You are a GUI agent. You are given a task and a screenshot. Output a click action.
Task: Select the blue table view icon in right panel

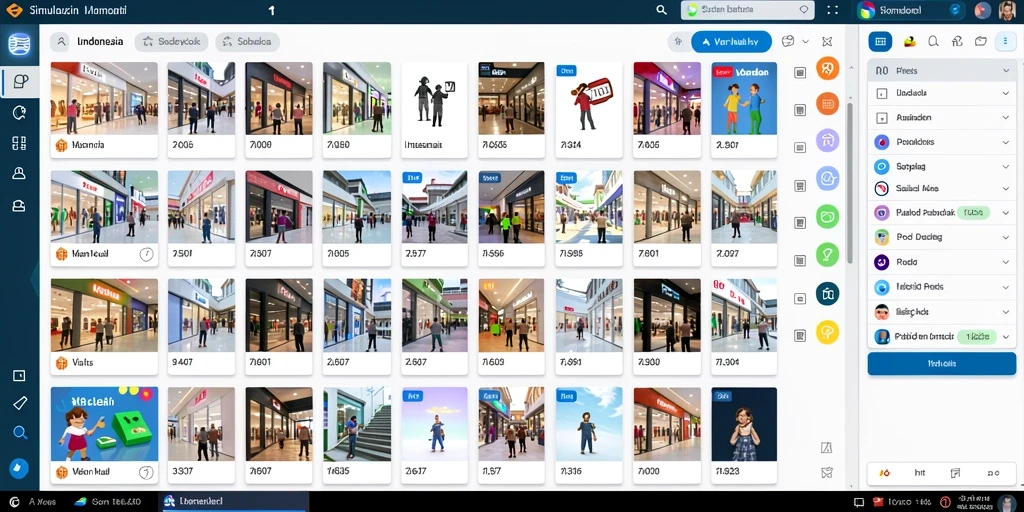pos(880,42)
